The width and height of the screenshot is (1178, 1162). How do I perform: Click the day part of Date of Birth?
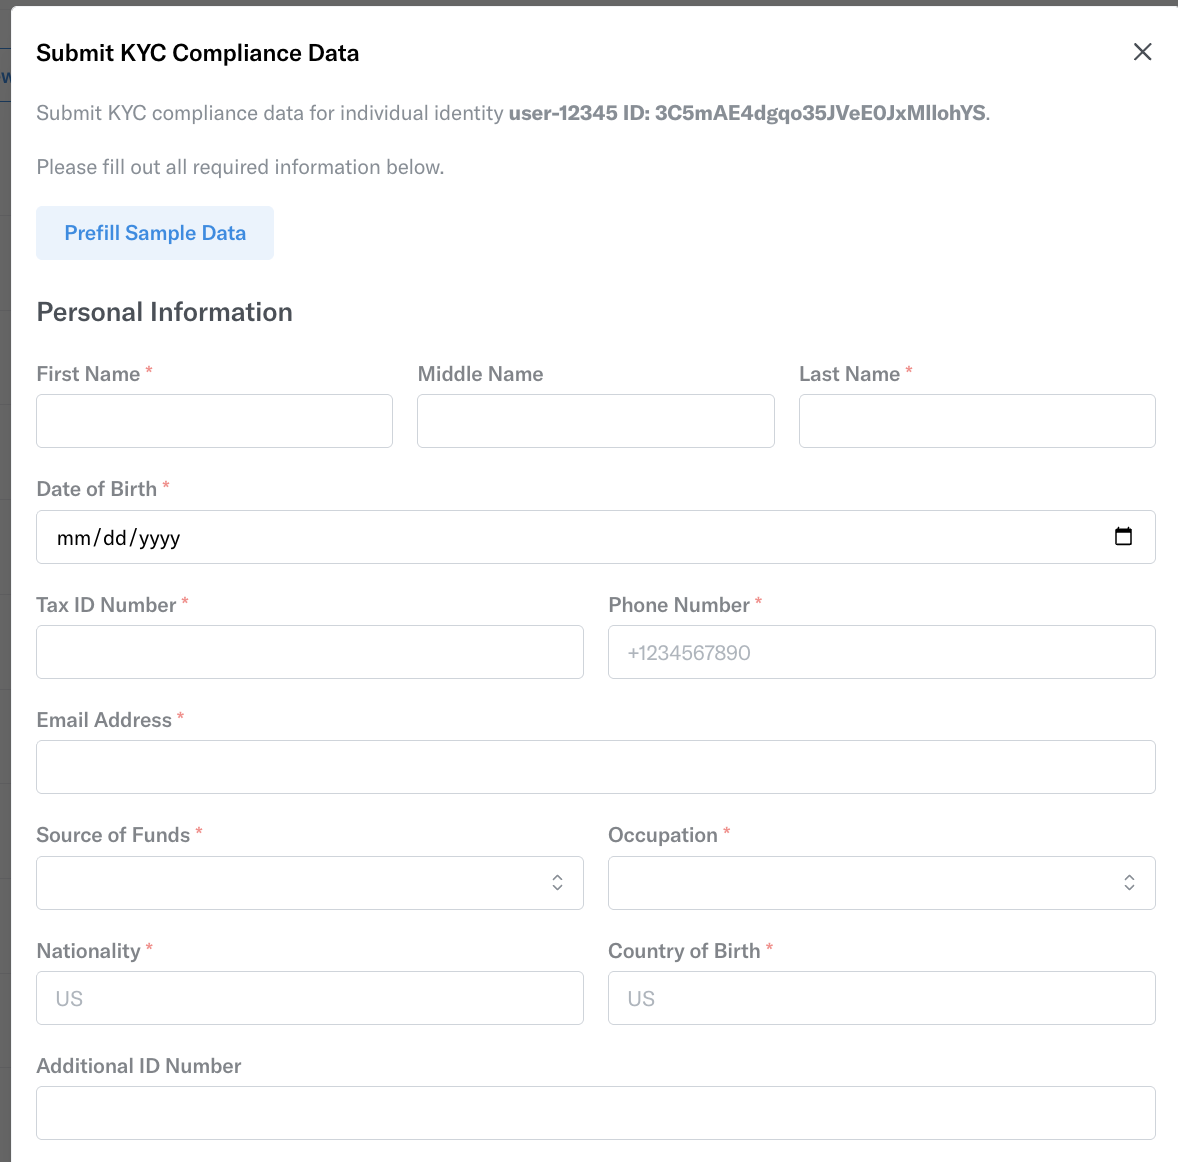point(115,538)
